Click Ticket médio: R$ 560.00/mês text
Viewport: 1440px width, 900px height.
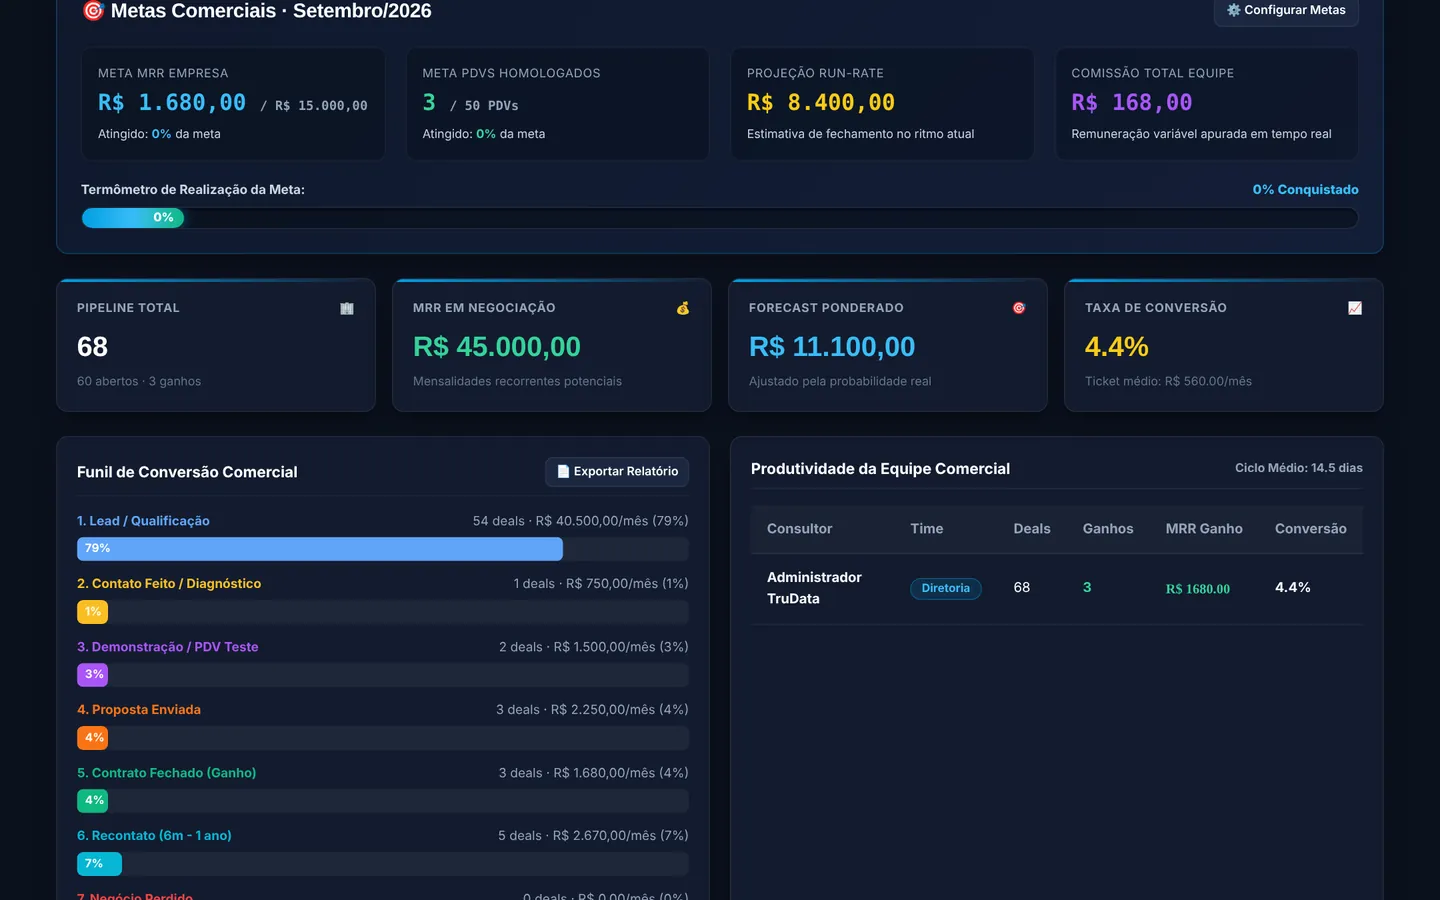coord(1168,381)
